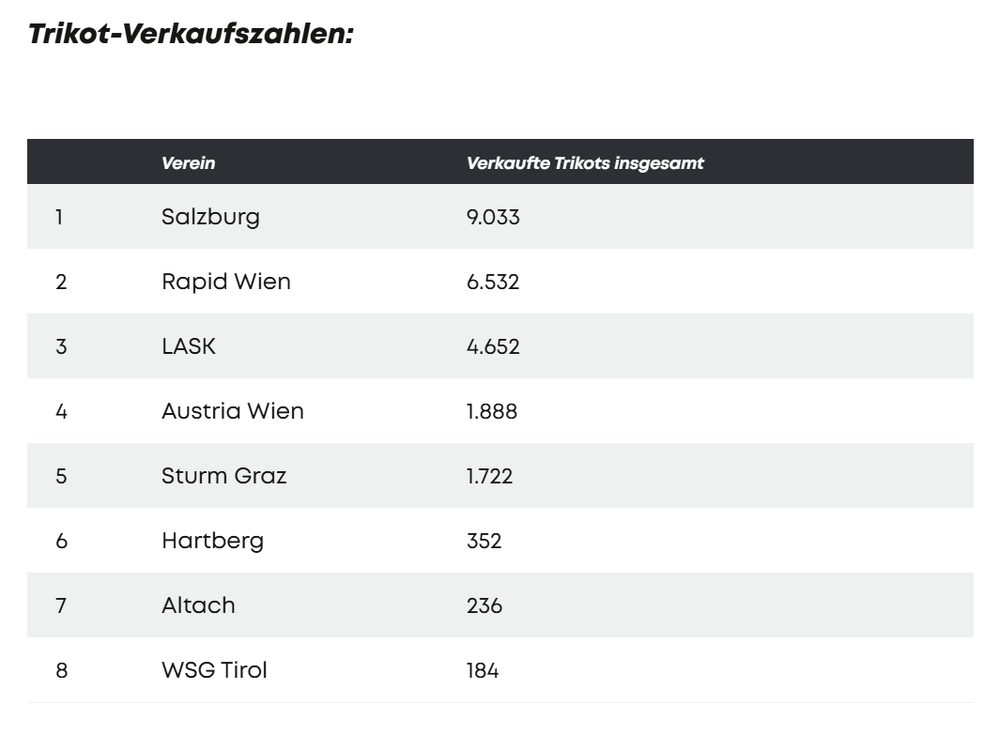
Task: Select the 1.722 value for Sturm Graz
Action: 489,476
